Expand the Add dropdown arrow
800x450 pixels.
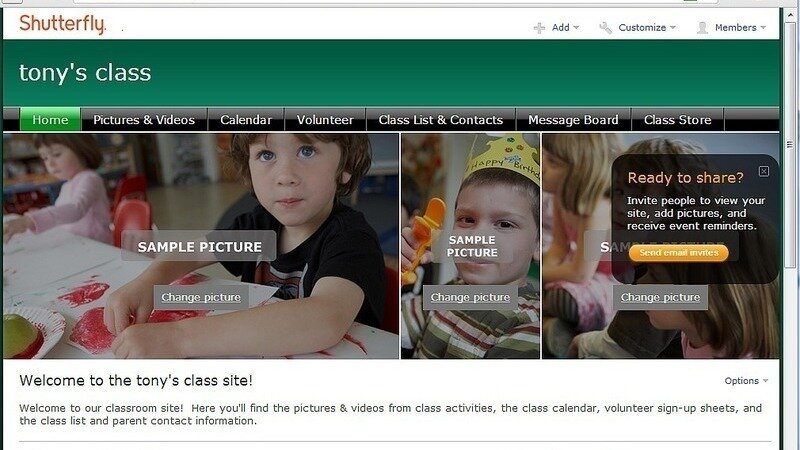(576, 28)
